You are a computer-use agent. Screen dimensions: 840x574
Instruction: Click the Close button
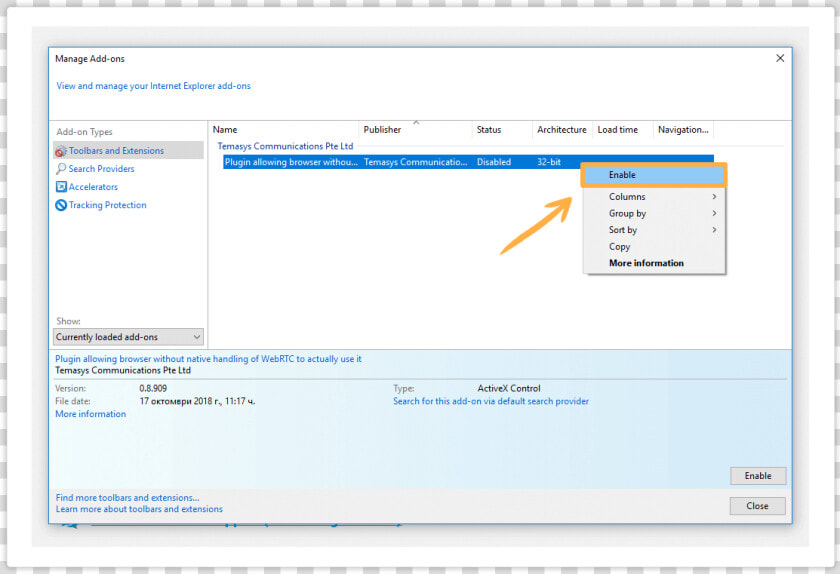click(758, 506)
